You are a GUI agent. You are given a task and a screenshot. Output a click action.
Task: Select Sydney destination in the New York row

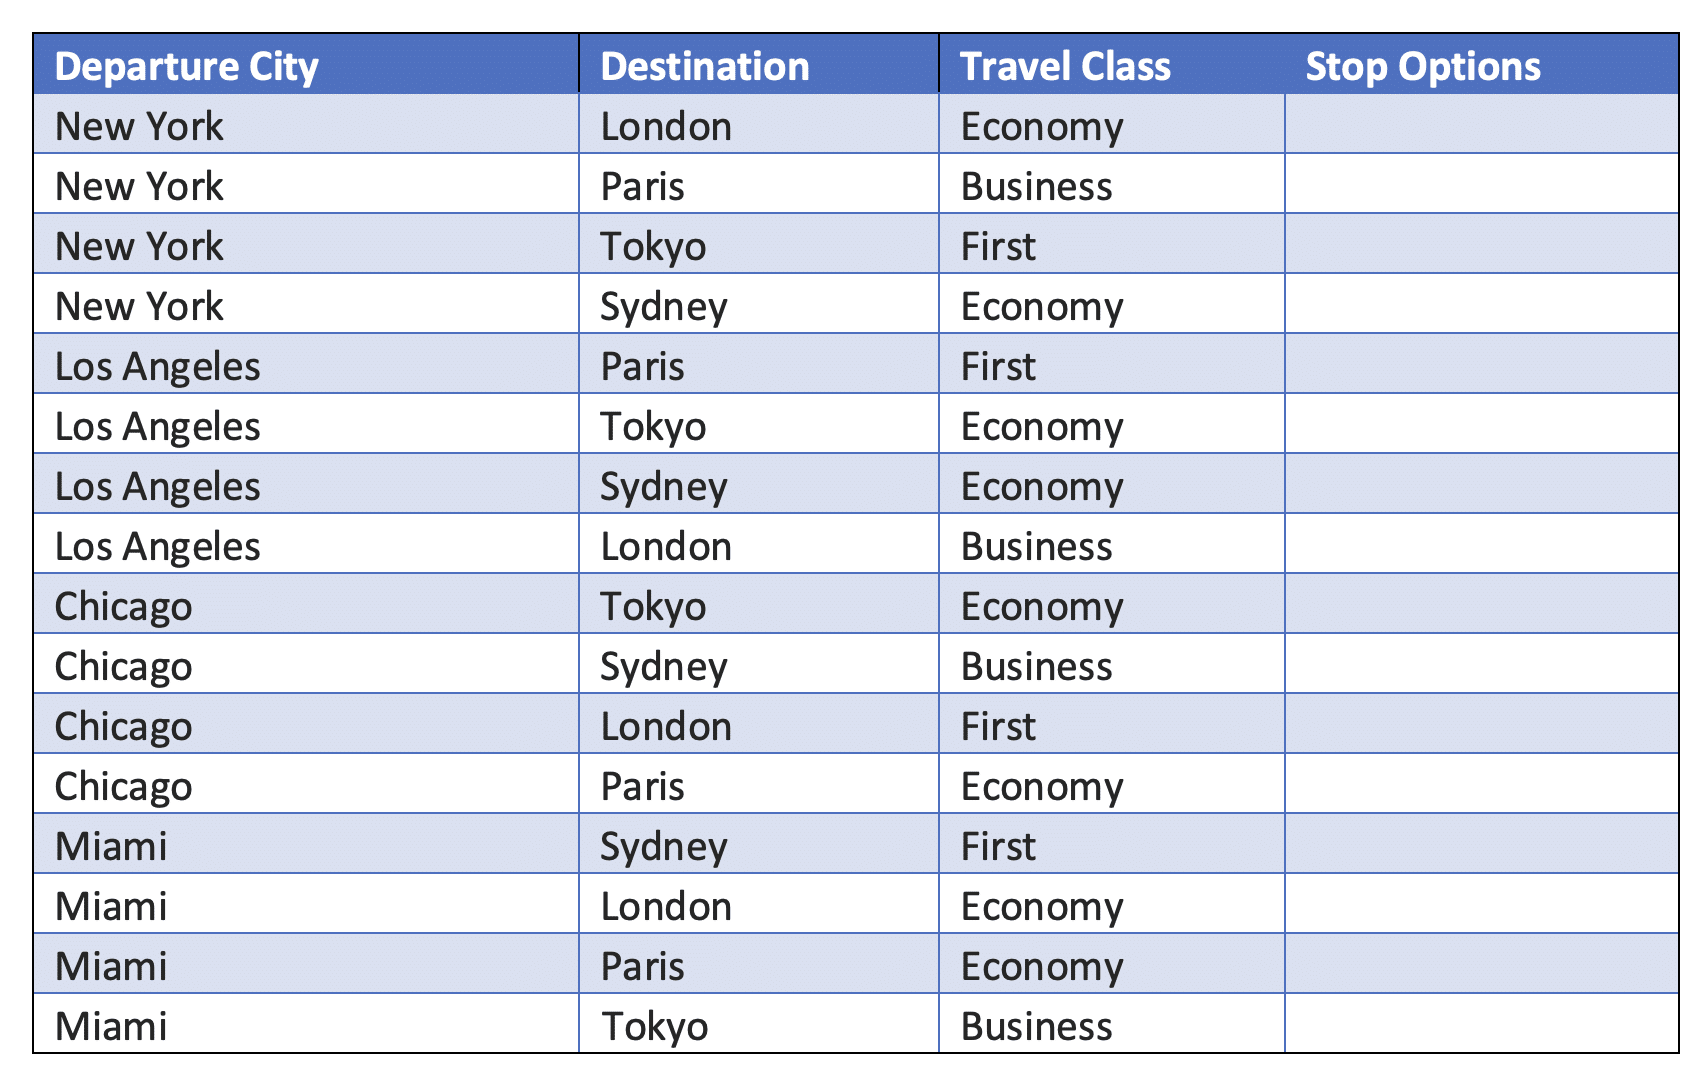(664, 306)
